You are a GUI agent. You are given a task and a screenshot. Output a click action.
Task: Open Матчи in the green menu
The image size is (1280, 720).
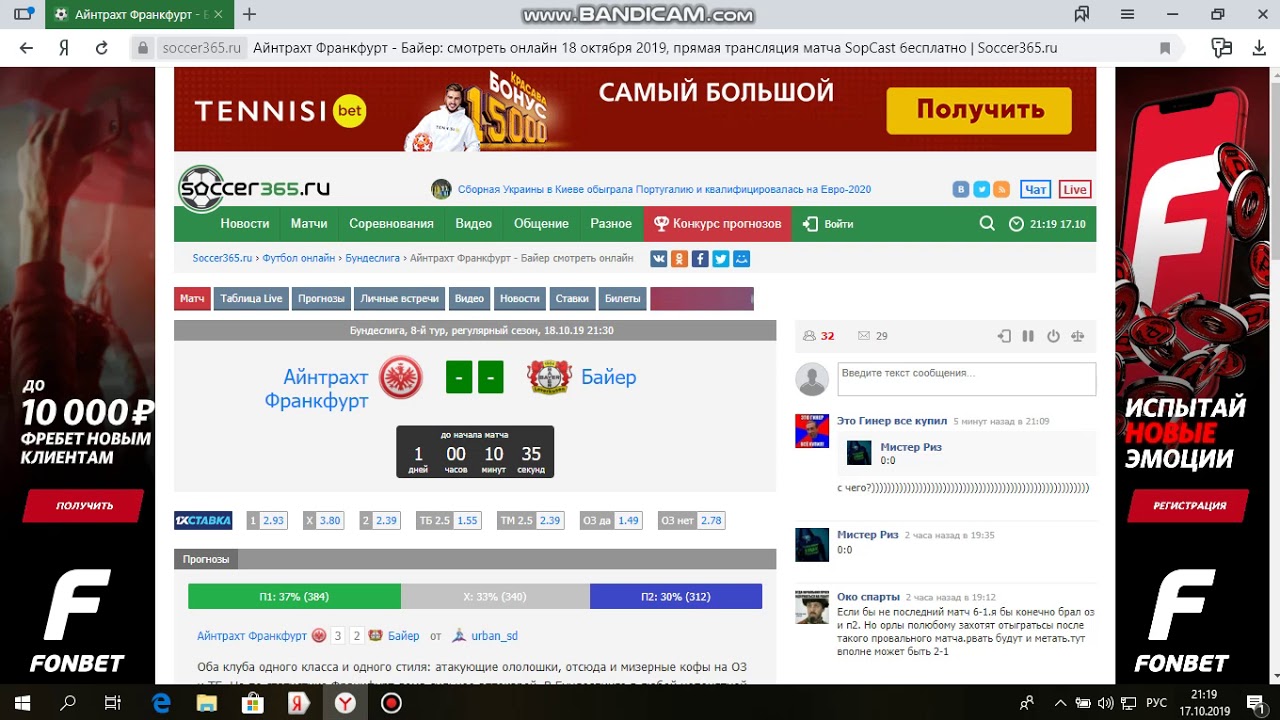coord(309,224)
